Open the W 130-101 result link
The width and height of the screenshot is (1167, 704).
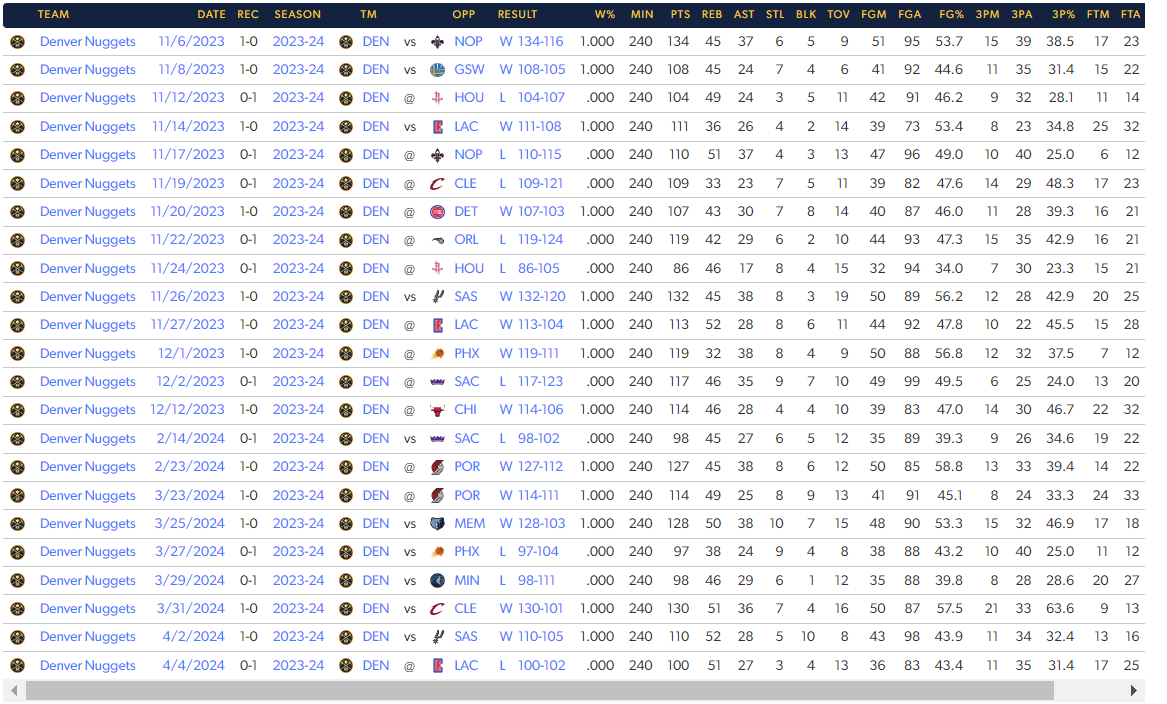(x=531, y=609)
